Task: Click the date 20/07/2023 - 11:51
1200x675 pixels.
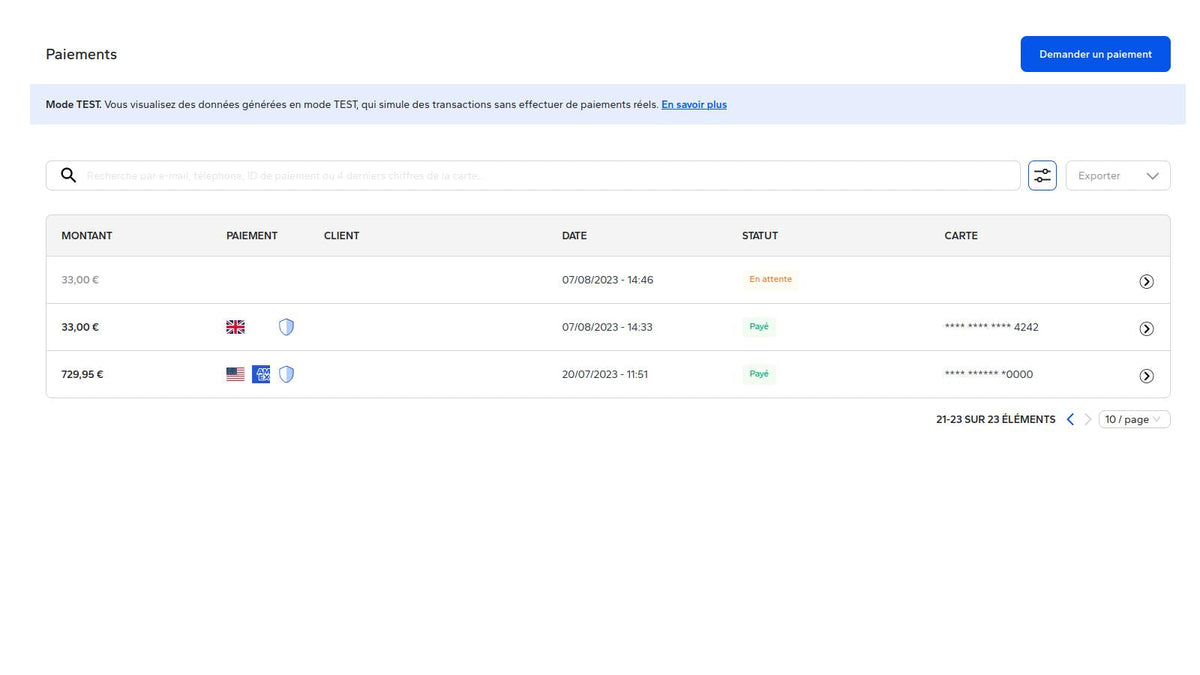Action: click(x=605, y=374)
